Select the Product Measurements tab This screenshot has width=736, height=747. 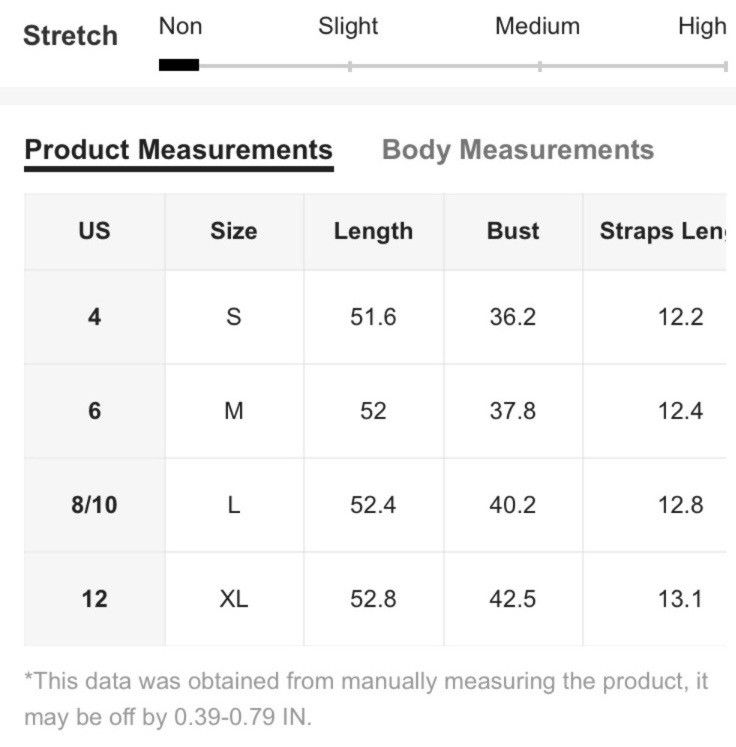179,152
